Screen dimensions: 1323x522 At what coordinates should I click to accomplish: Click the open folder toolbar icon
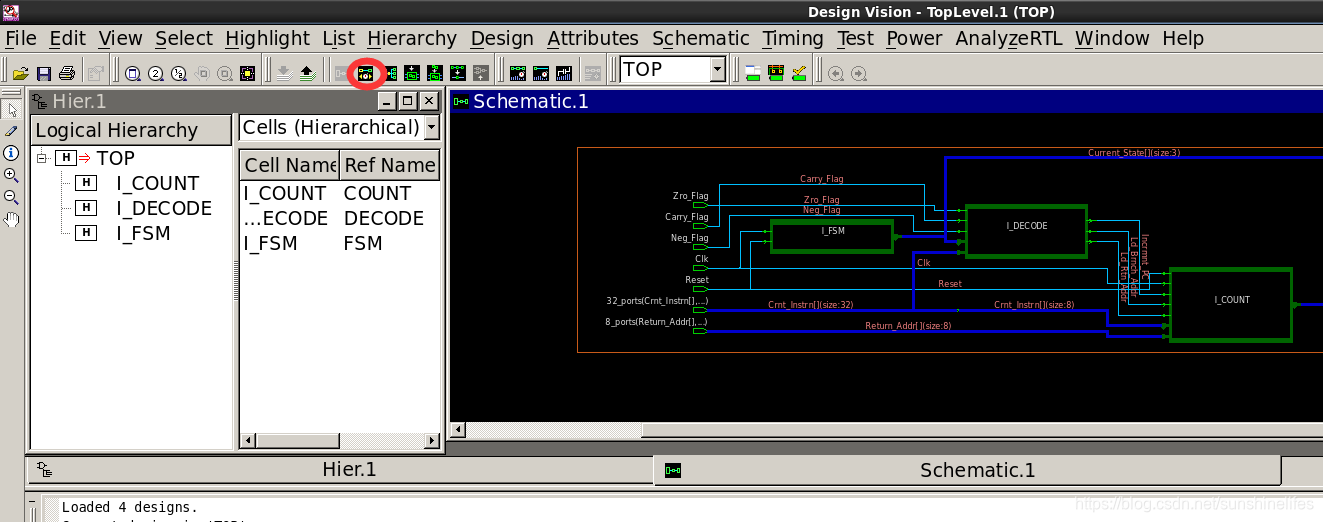(20, 73)
